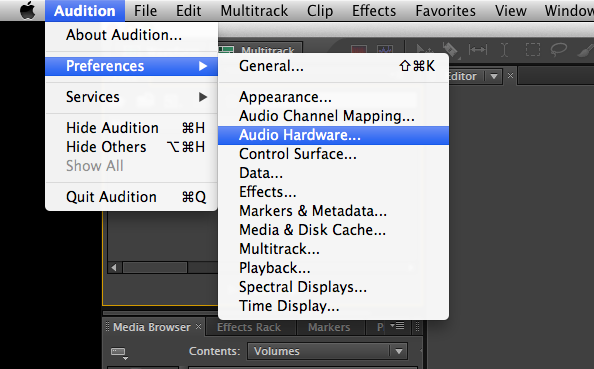Click the drive shortcuts icon in Media Browser

(x=119, y=353)
